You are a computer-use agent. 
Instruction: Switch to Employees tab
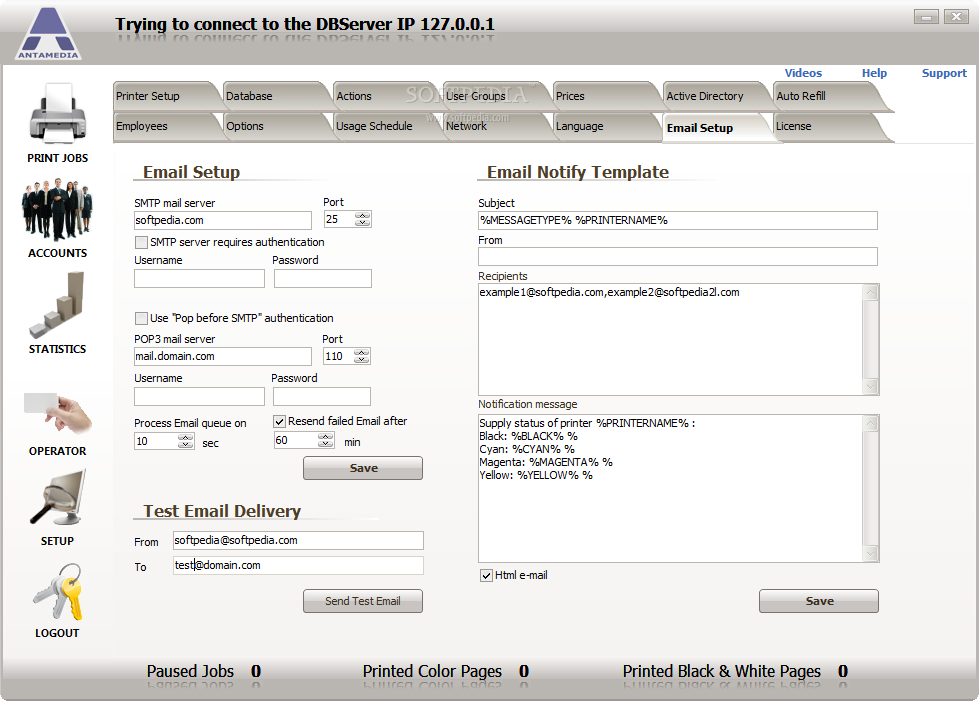click(166, 126)
